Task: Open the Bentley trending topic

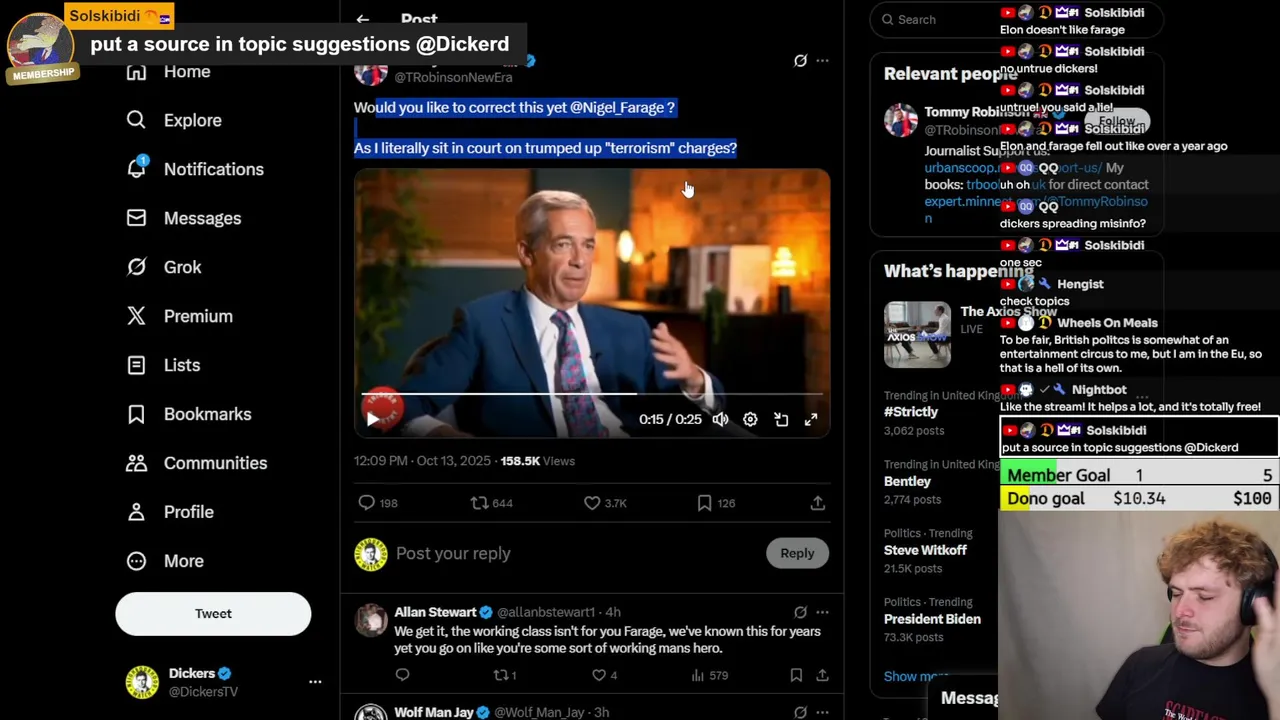Action: 907,481
